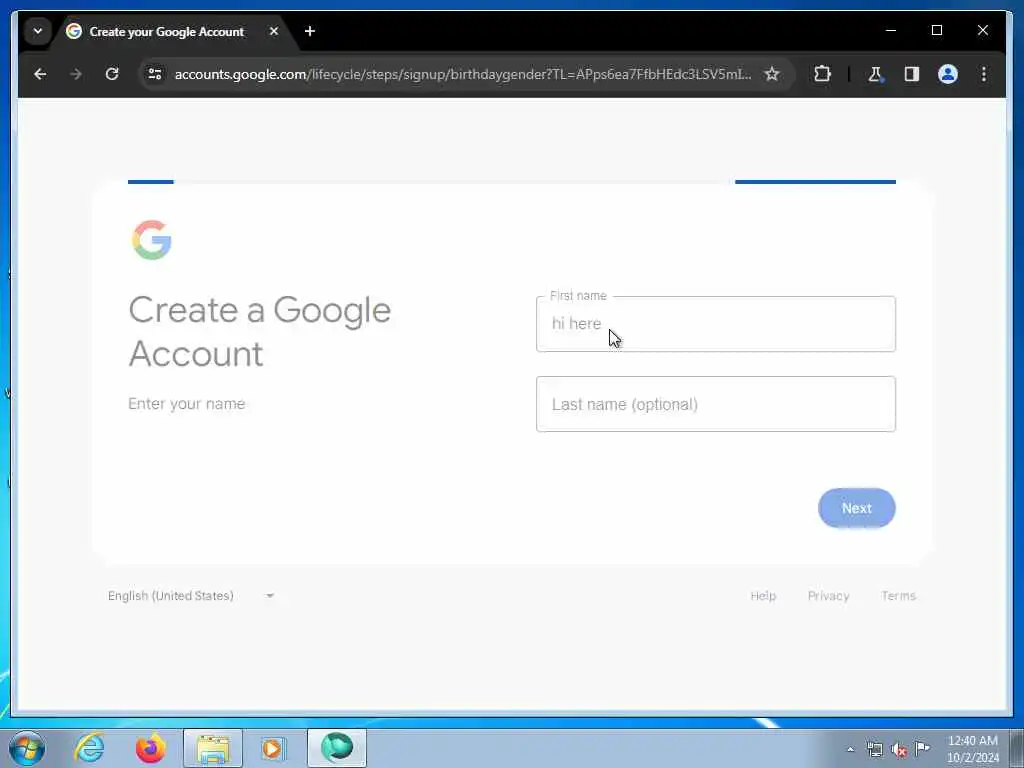Open the English (United States) language dropdown

click(191, 596)
